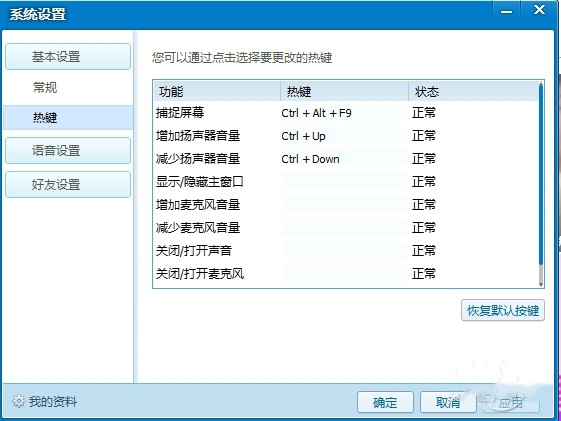
Task: Sort the list by the 功能 column header
Action: tap(217, 92)
